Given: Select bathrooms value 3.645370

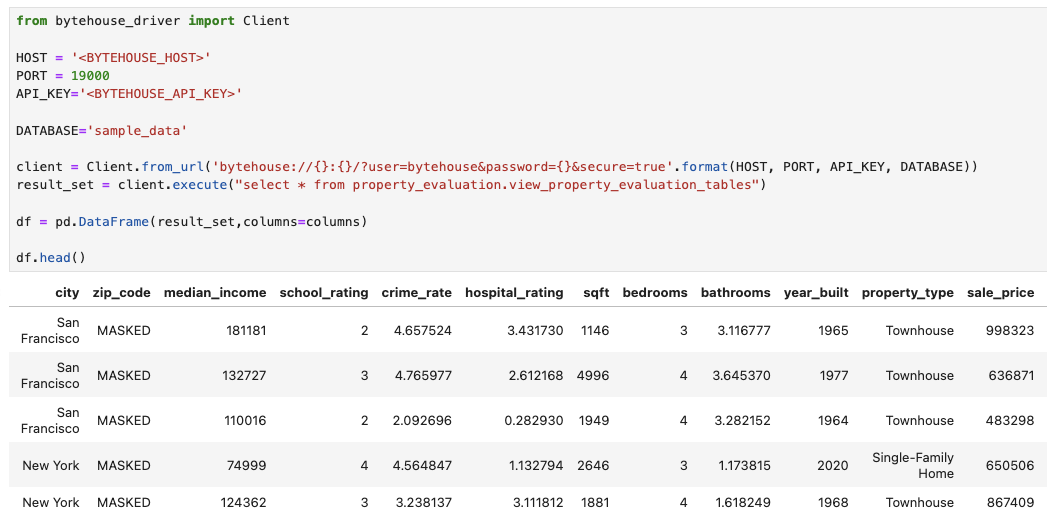Looking at the screenshot, I should 741,375.
